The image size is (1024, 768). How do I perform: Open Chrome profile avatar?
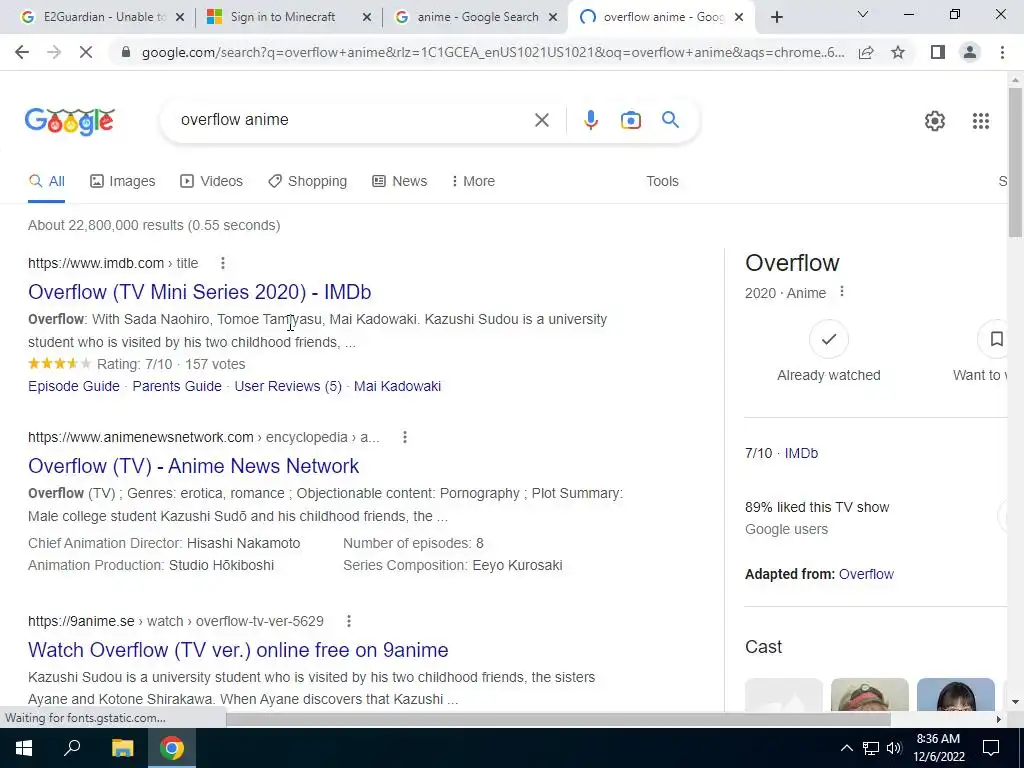point(970,52)
